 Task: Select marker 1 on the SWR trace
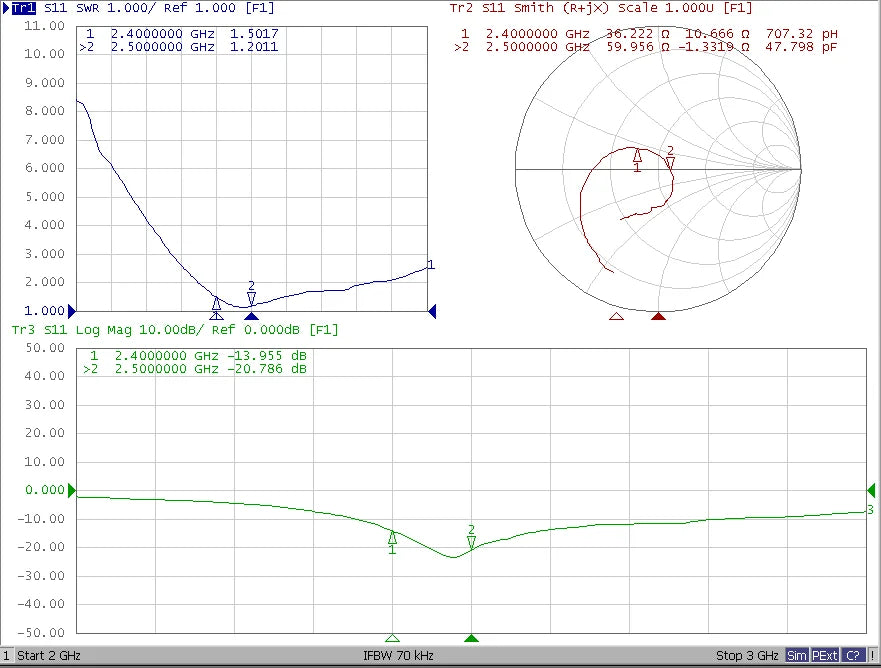click(x=216, y=303)
